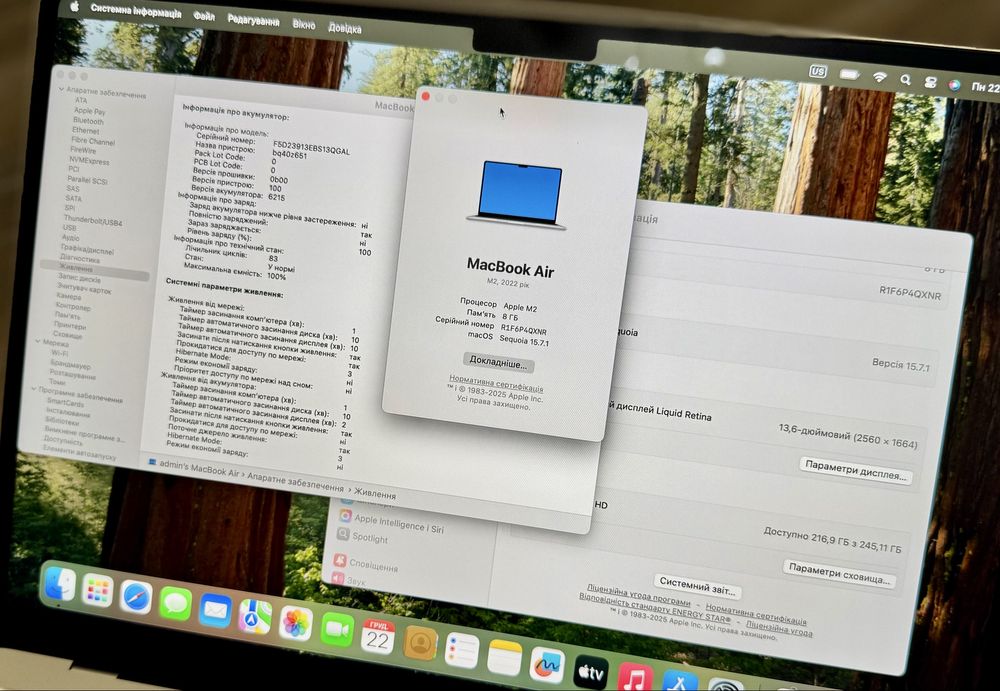Launch Safari from the Dock
The width and height of the screenshot is (1000, 691).
(136, 598)
